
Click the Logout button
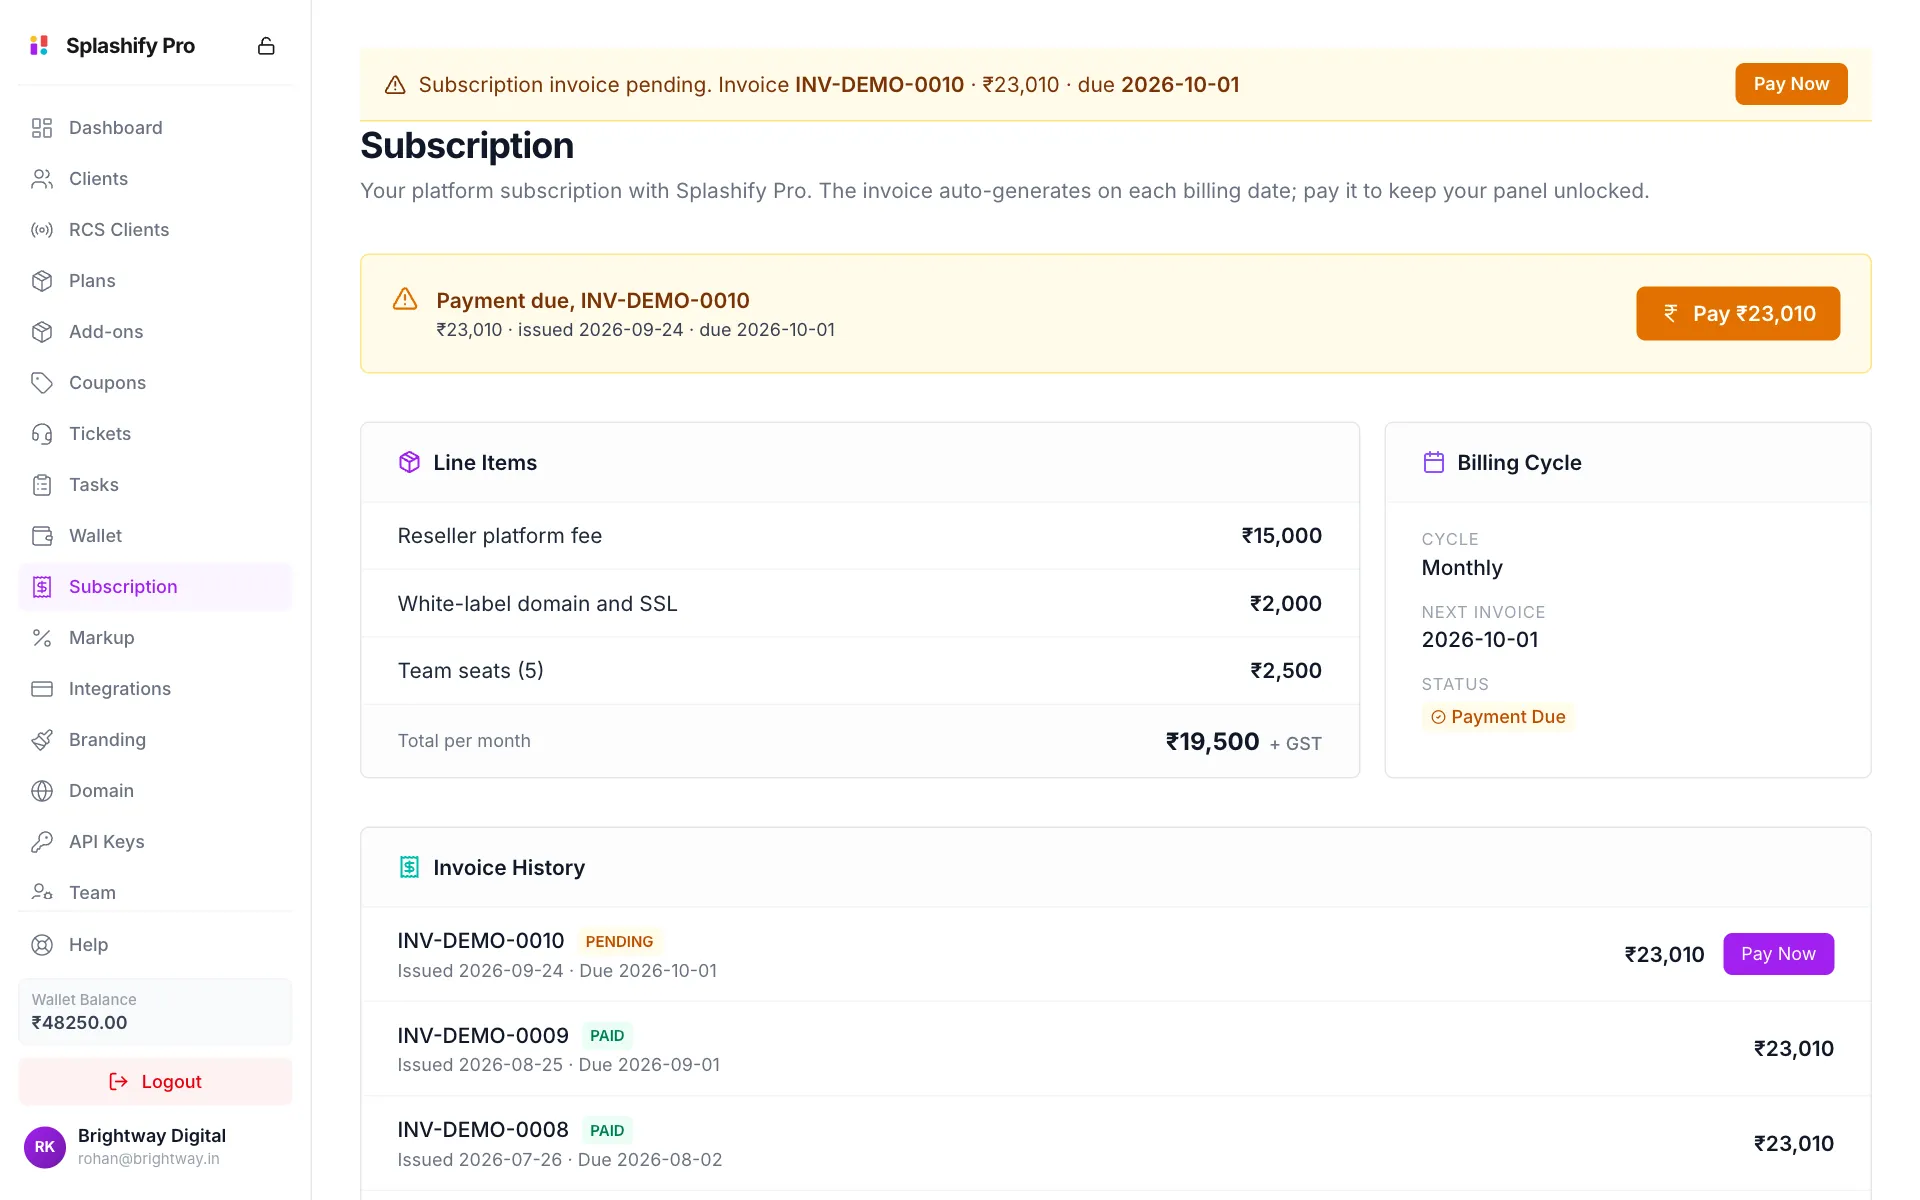coord(155,1082)
